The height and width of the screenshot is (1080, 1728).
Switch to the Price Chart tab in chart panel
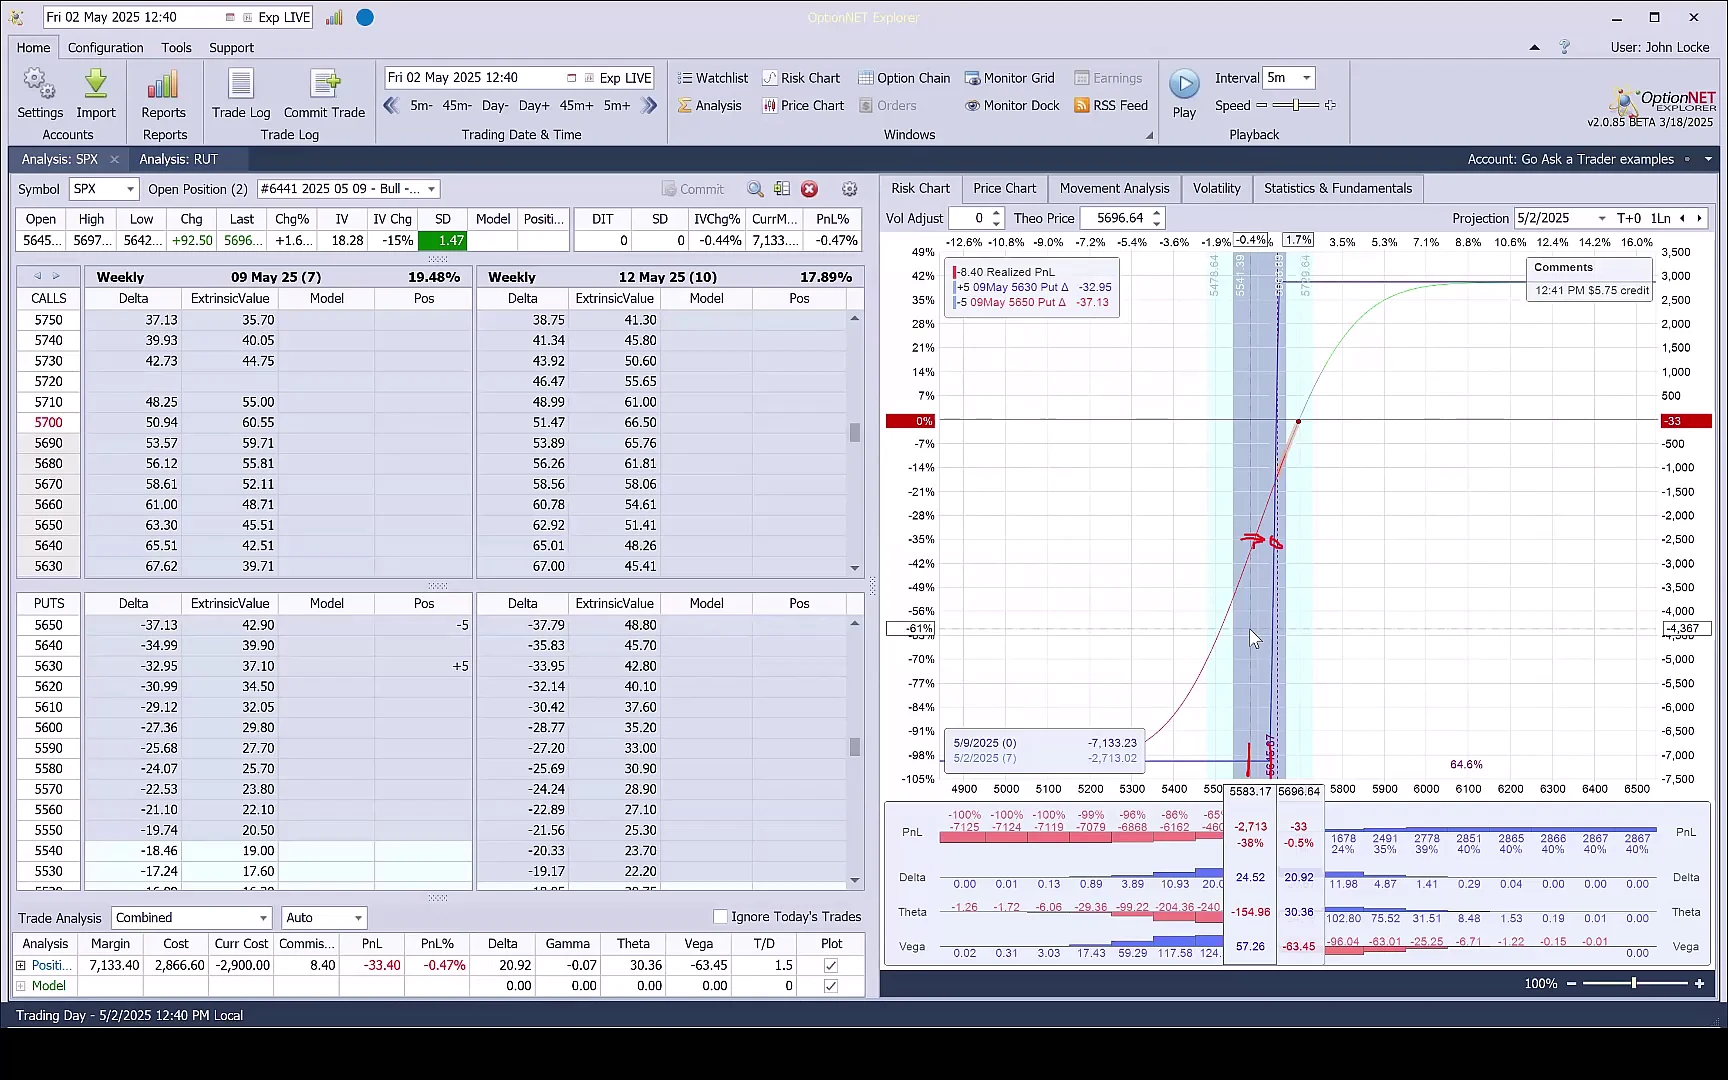pyautogui.click(x=1004, y=188)
